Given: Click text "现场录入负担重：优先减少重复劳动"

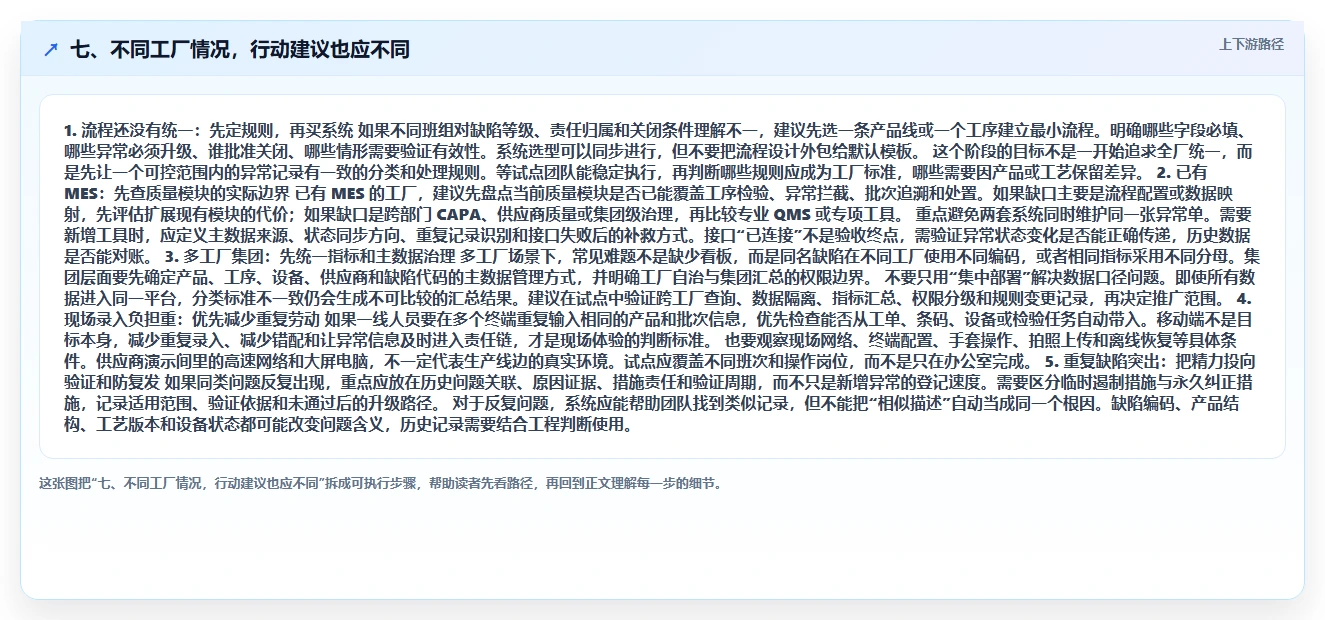Looking at the screenshot, I should 192,319.
